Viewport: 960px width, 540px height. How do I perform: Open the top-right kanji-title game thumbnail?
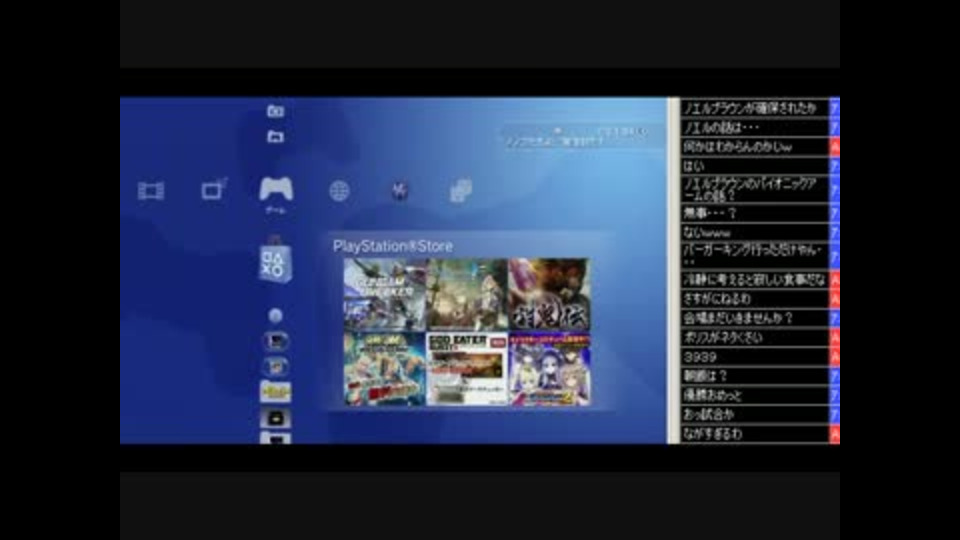click(549, 294)
